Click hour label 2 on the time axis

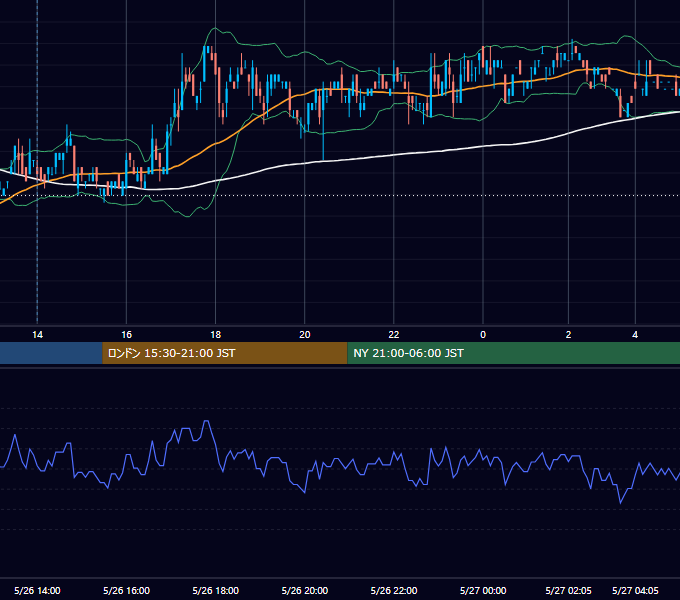[x=569, y=335]
